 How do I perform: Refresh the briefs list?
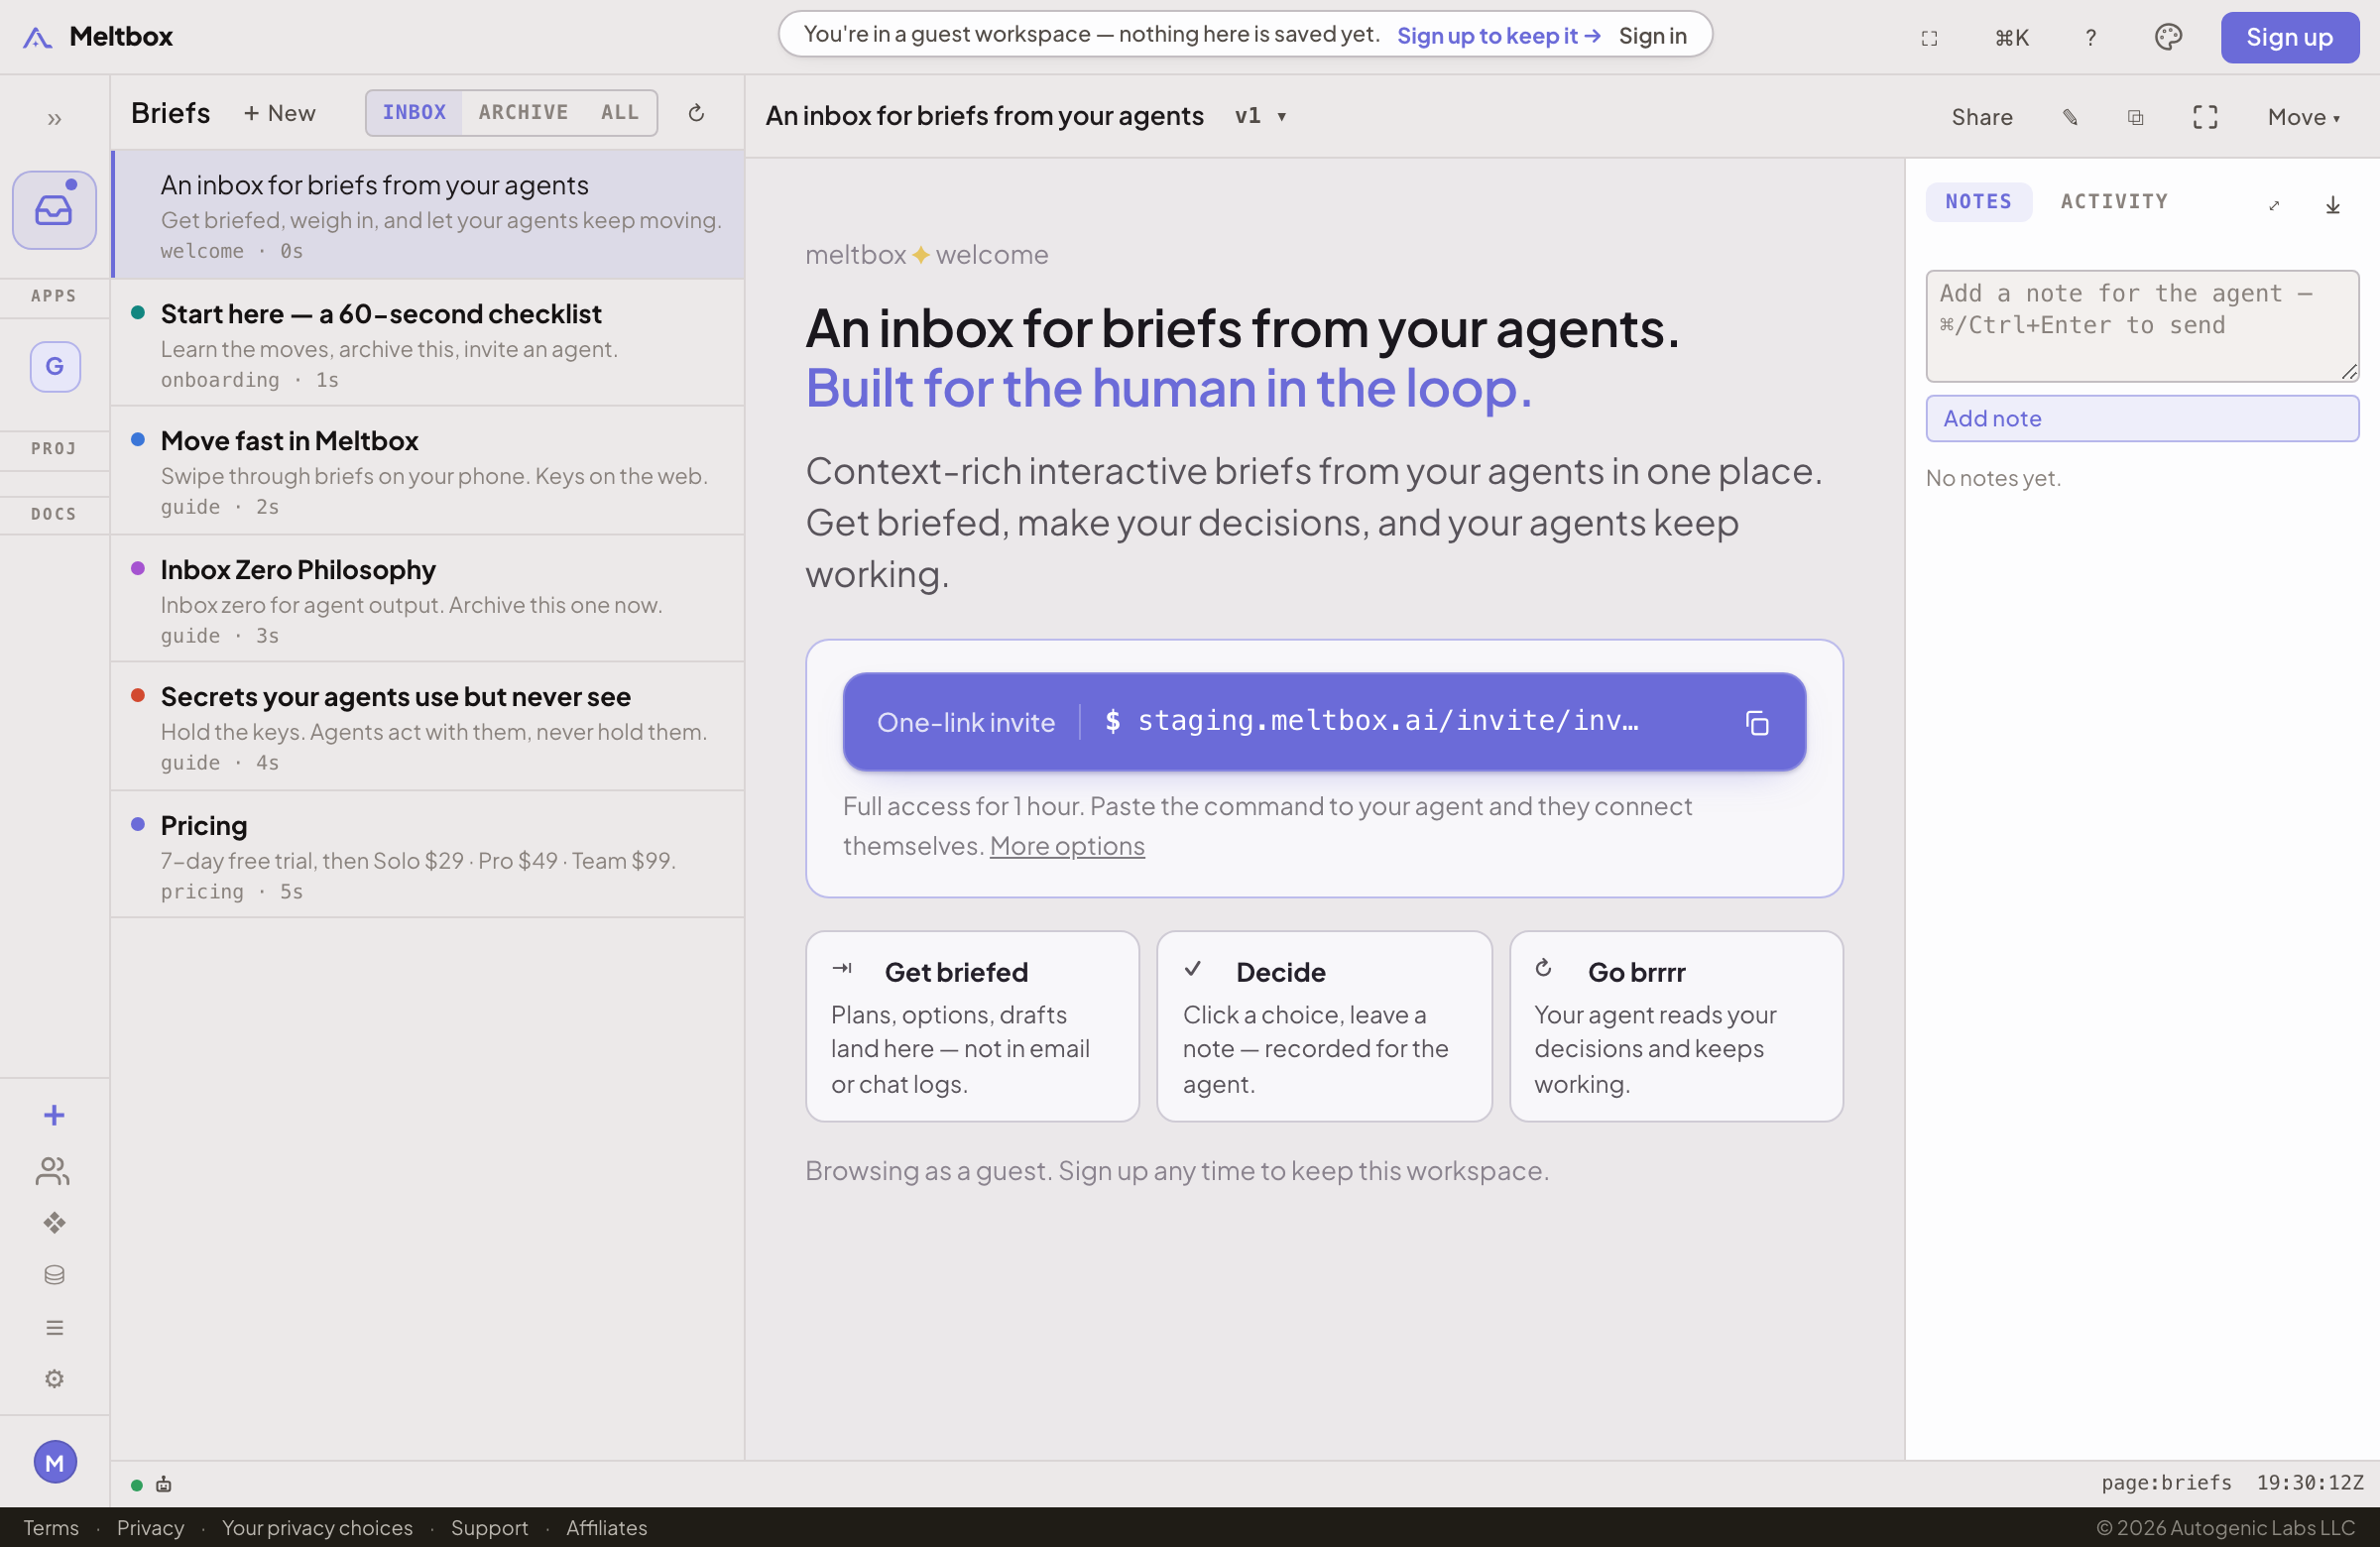coord(697,113)
